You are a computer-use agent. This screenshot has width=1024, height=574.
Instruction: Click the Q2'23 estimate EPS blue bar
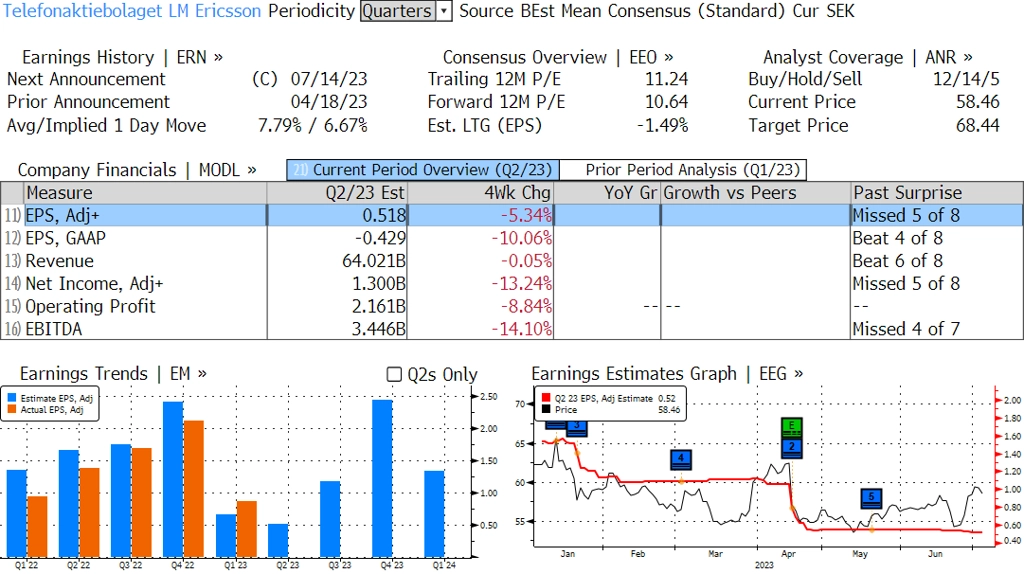(x=278, y=541)
